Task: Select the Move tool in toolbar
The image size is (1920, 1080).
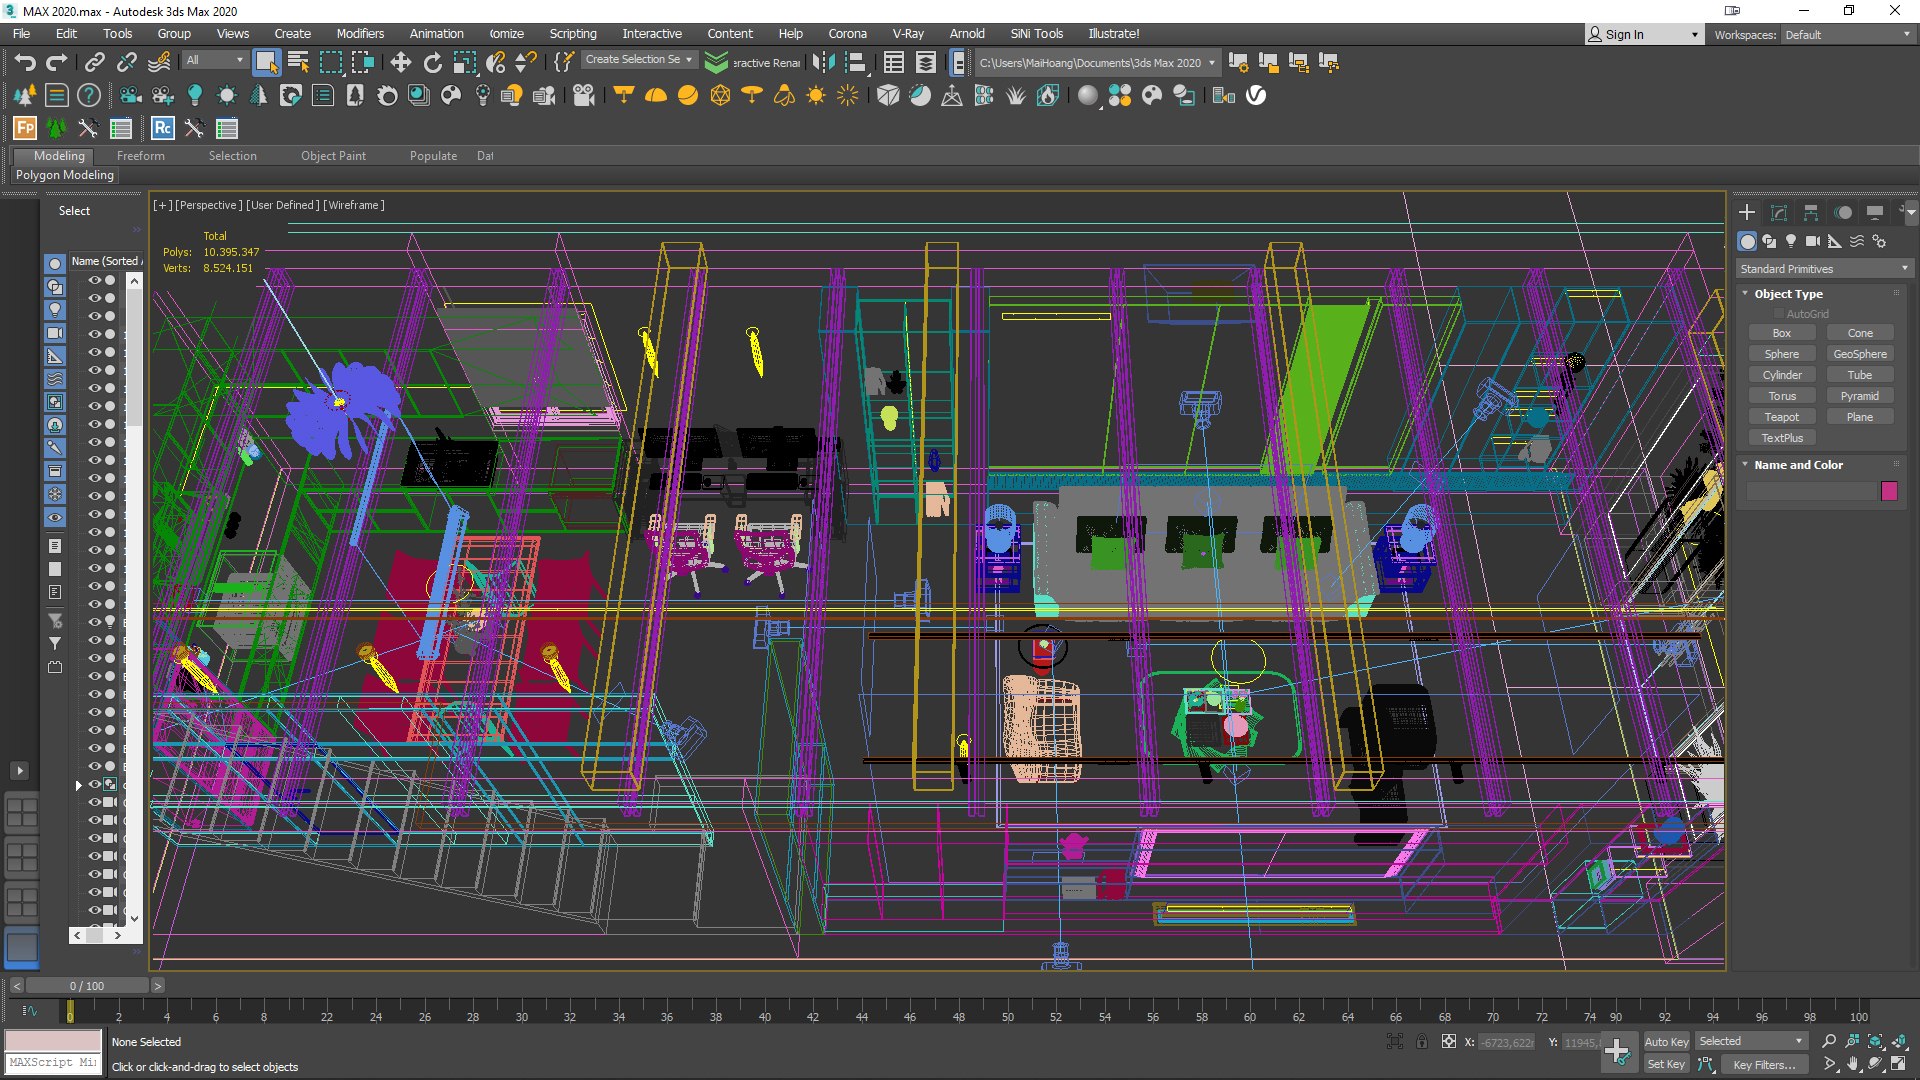Action: pos(400,62)
